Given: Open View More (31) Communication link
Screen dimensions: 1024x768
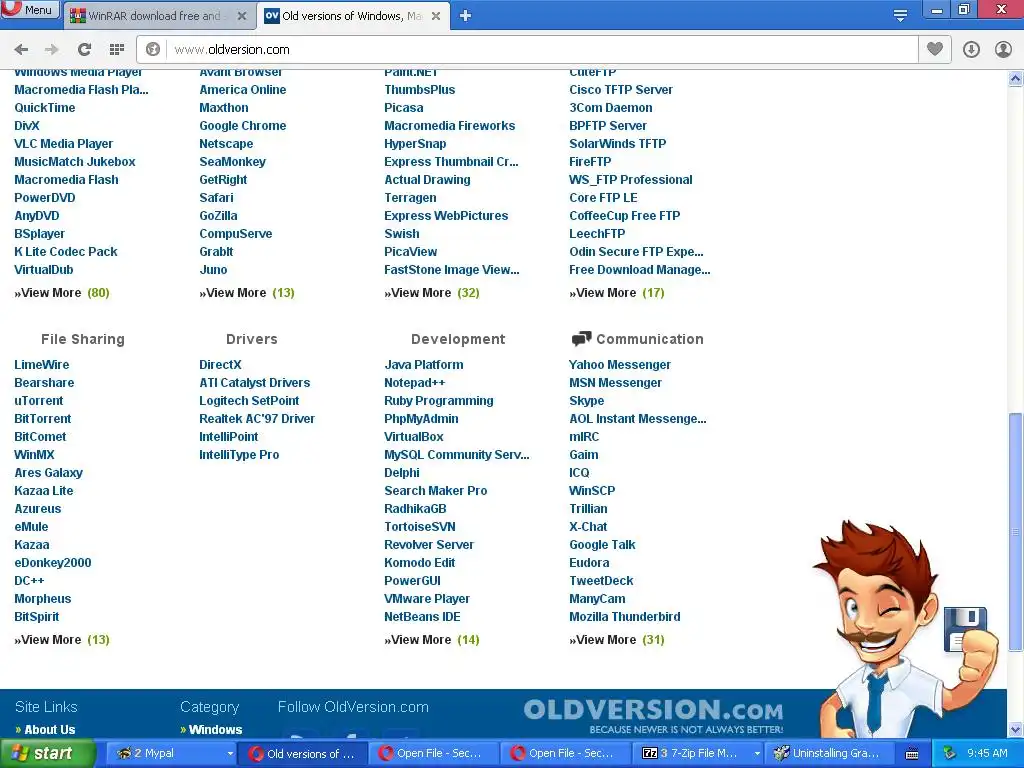Looking at the screenshot, I should point(616,639).
